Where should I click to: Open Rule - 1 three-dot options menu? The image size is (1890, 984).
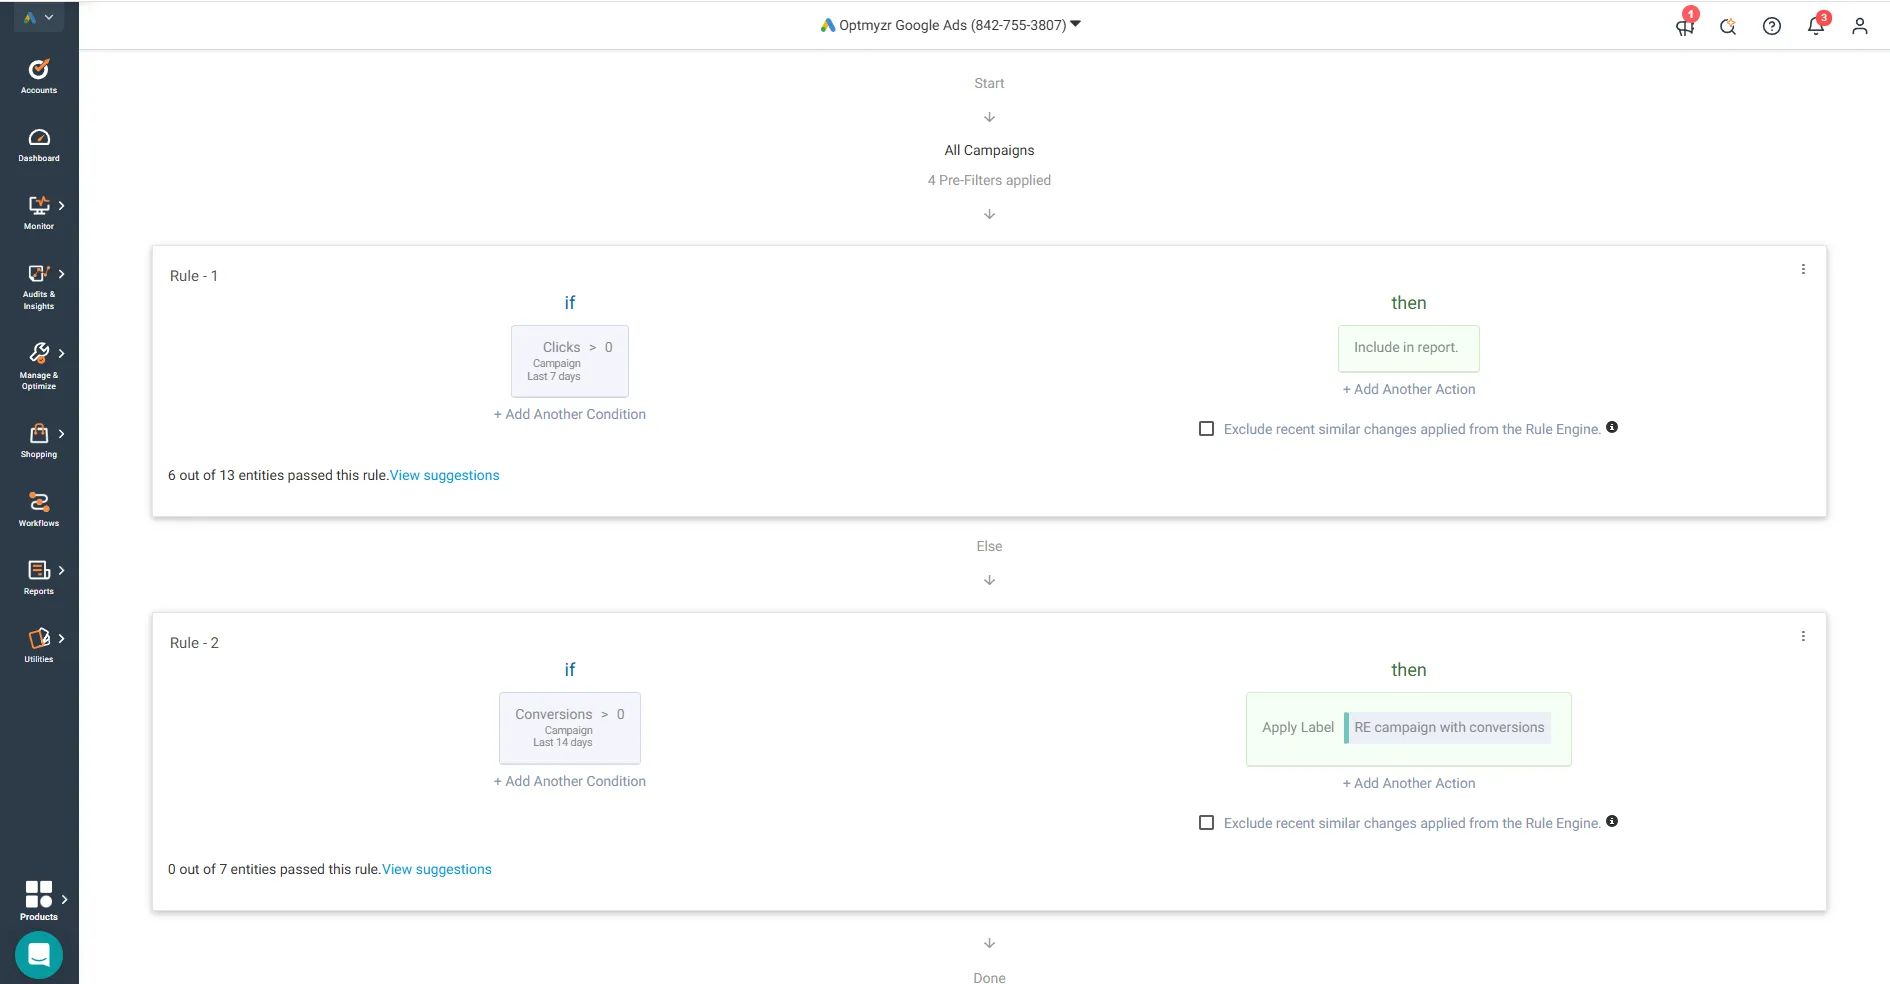click(x=1803, y=269)
